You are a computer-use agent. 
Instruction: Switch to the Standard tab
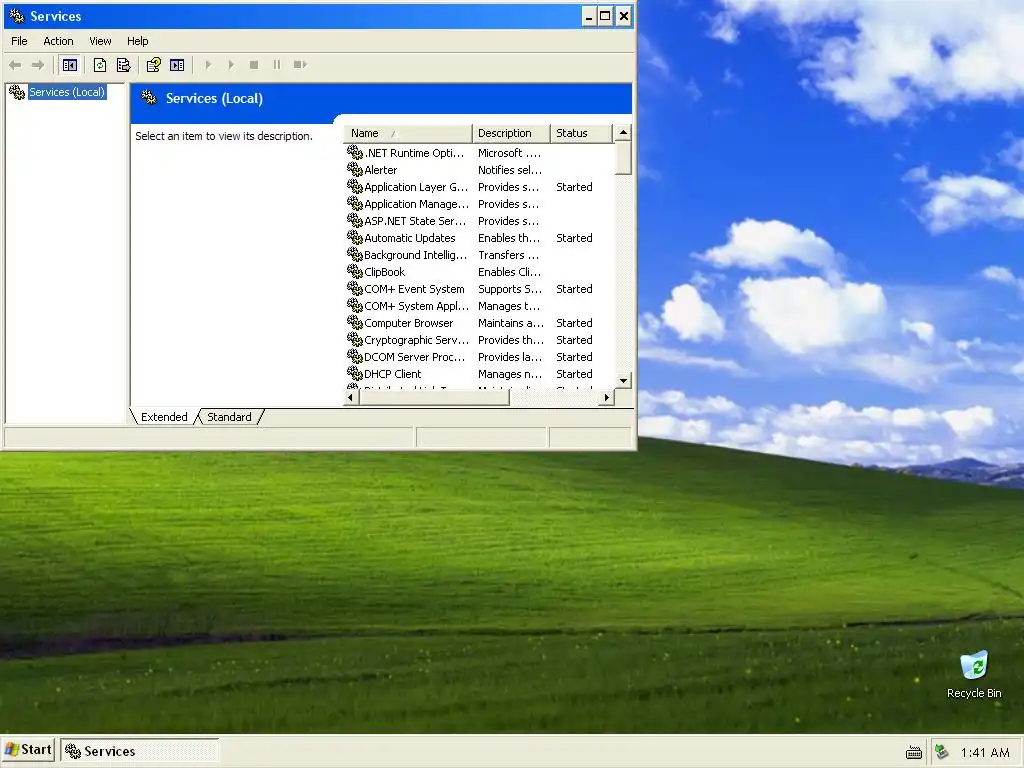[229, 417]
